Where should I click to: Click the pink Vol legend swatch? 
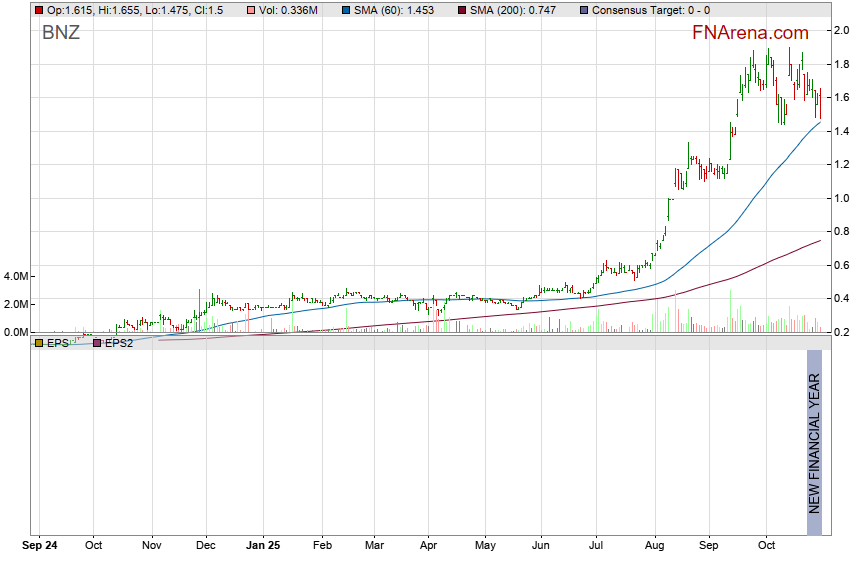click(236, 10)
